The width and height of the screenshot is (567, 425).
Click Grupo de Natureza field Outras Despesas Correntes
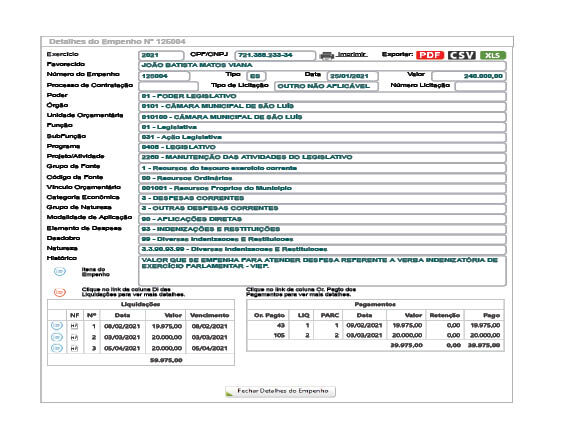[322, 208]
